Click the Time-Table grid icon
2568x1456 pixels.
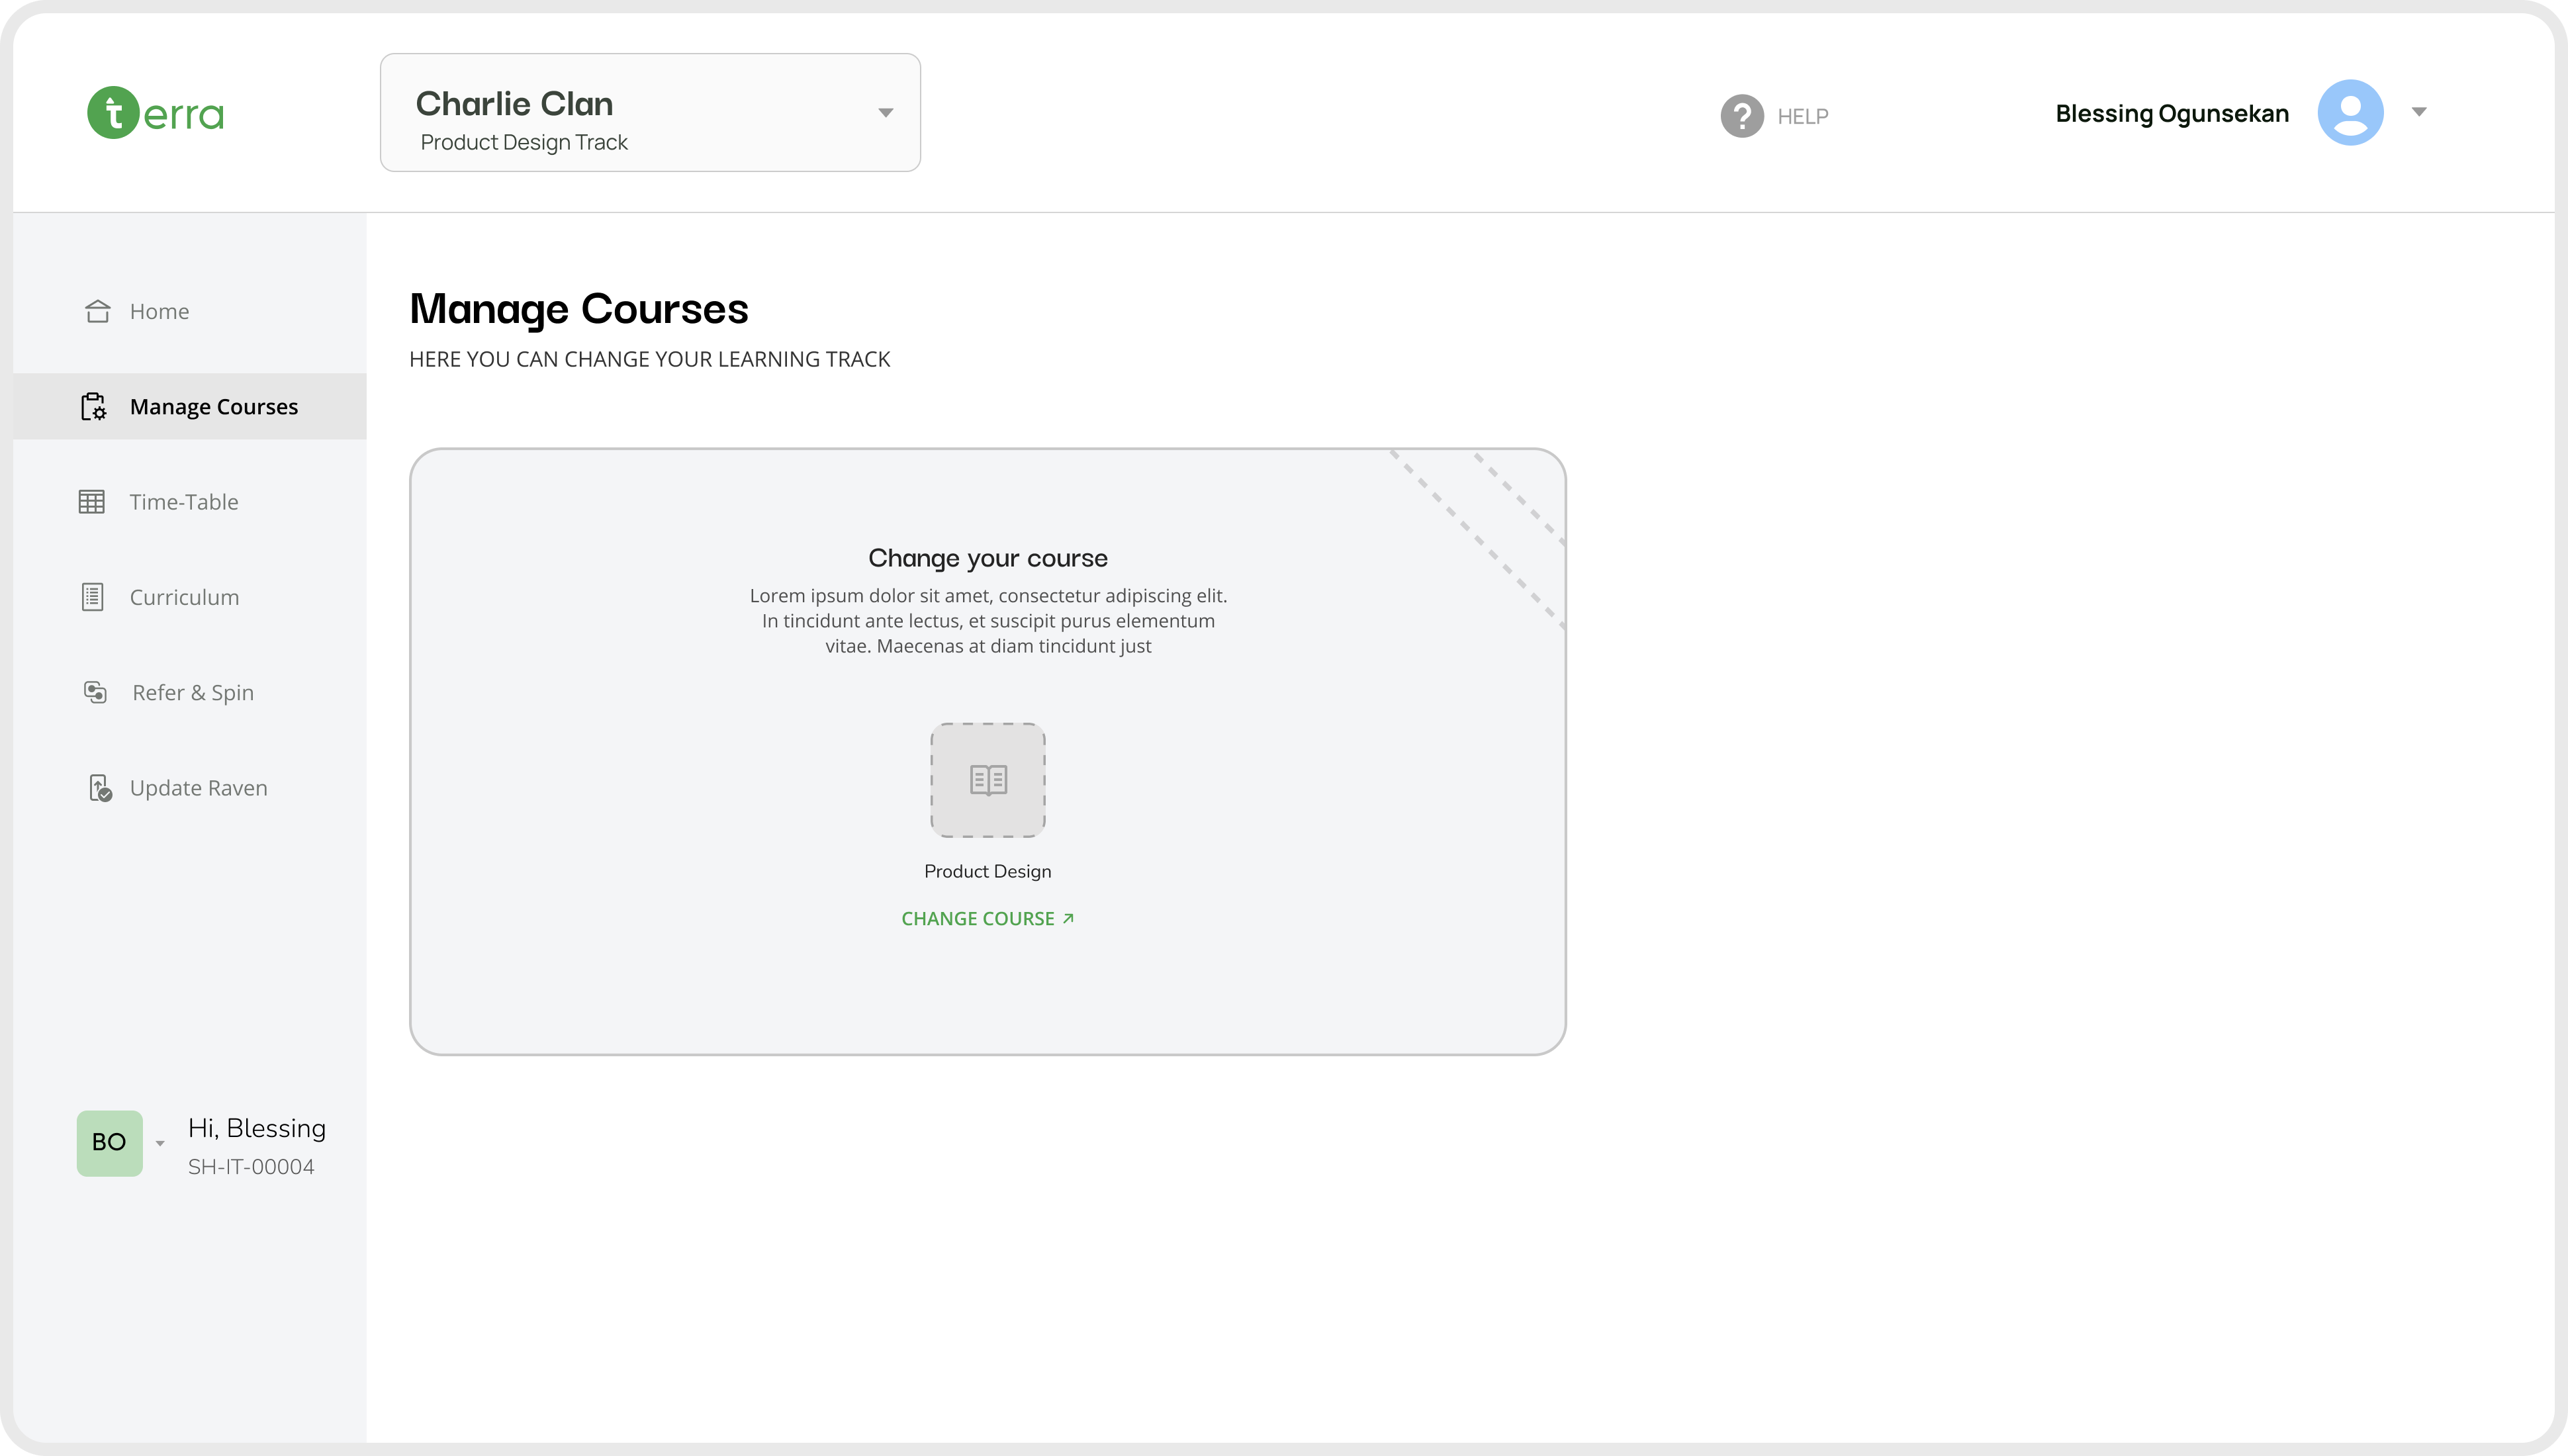pos(92,502)
